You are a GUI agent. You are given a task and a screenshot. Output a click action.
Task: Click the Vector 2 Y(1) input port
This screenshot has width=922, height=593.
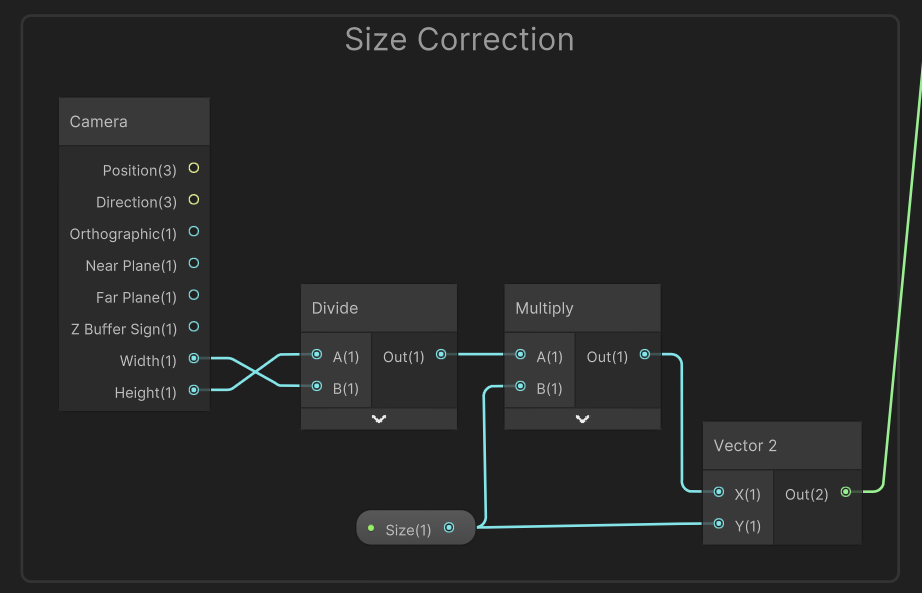[719, 524]
